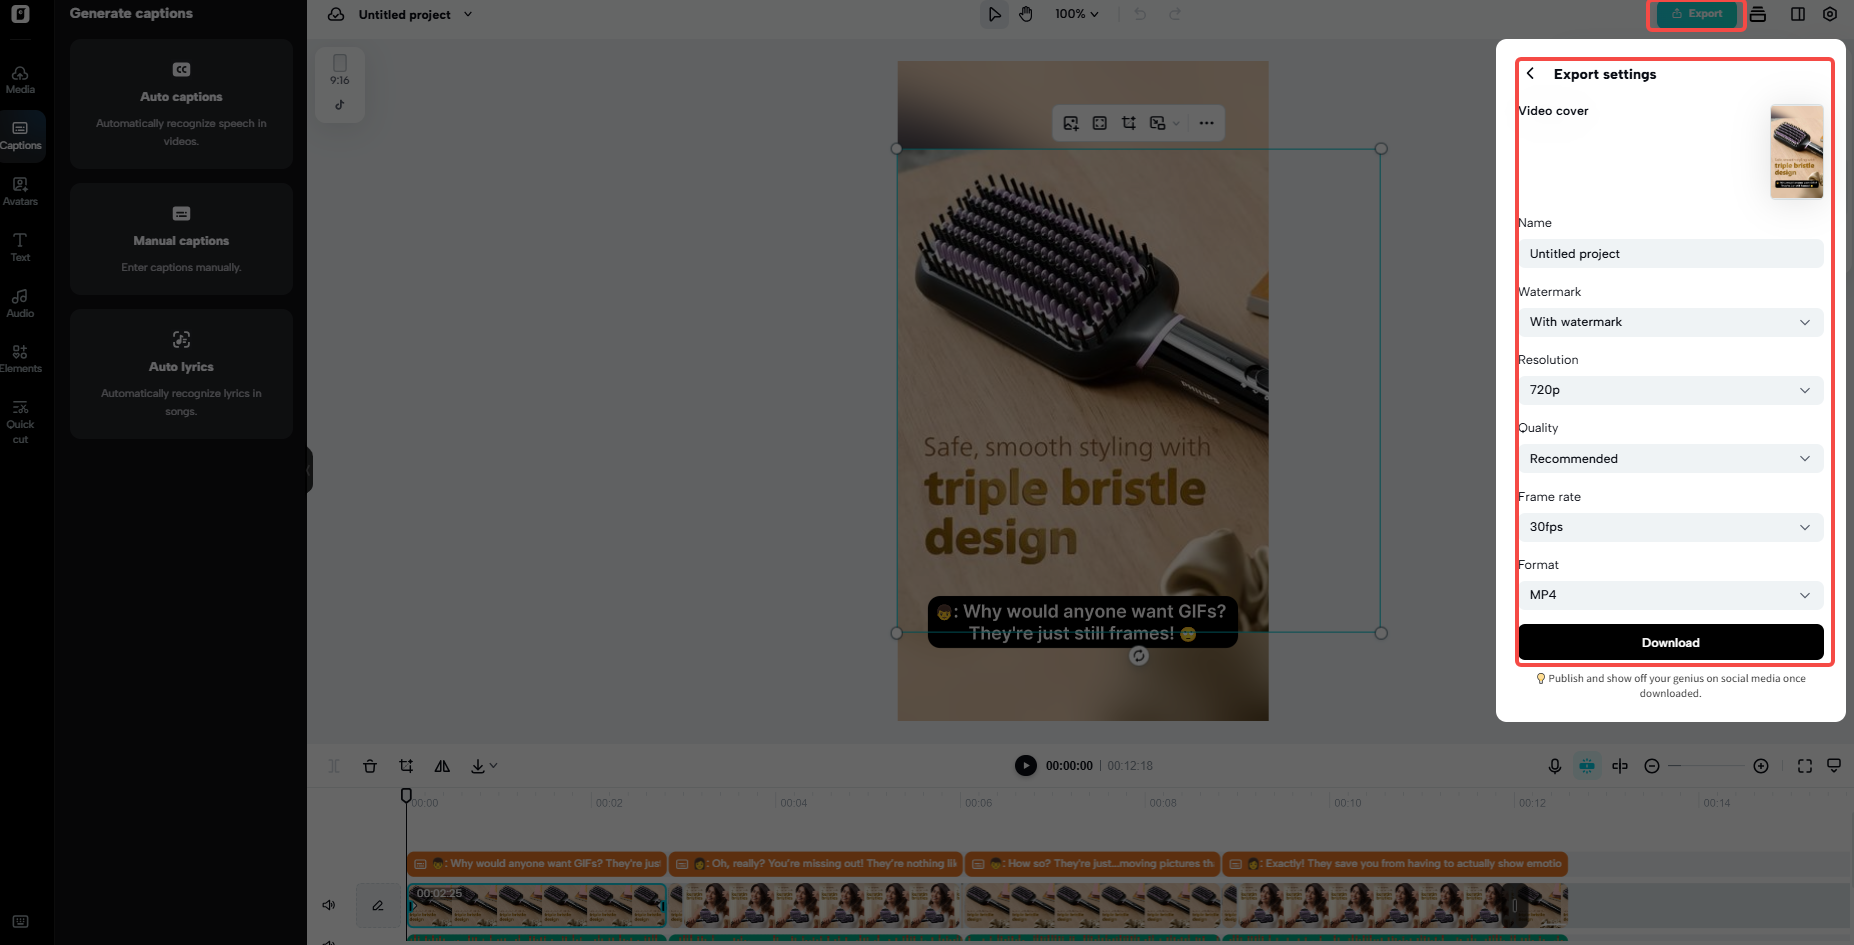Open the Captions panel in sidebar
Image resolution: width=1854 pixels, height=945 pixels.
click(20, 136)
